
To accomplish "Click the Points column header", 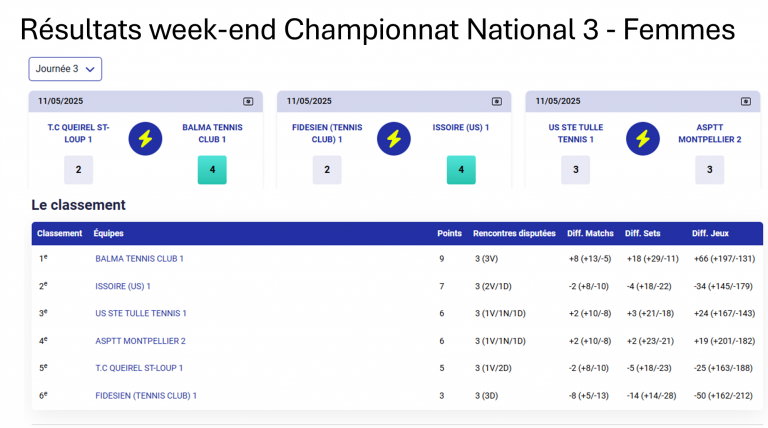I will point(449,233).
